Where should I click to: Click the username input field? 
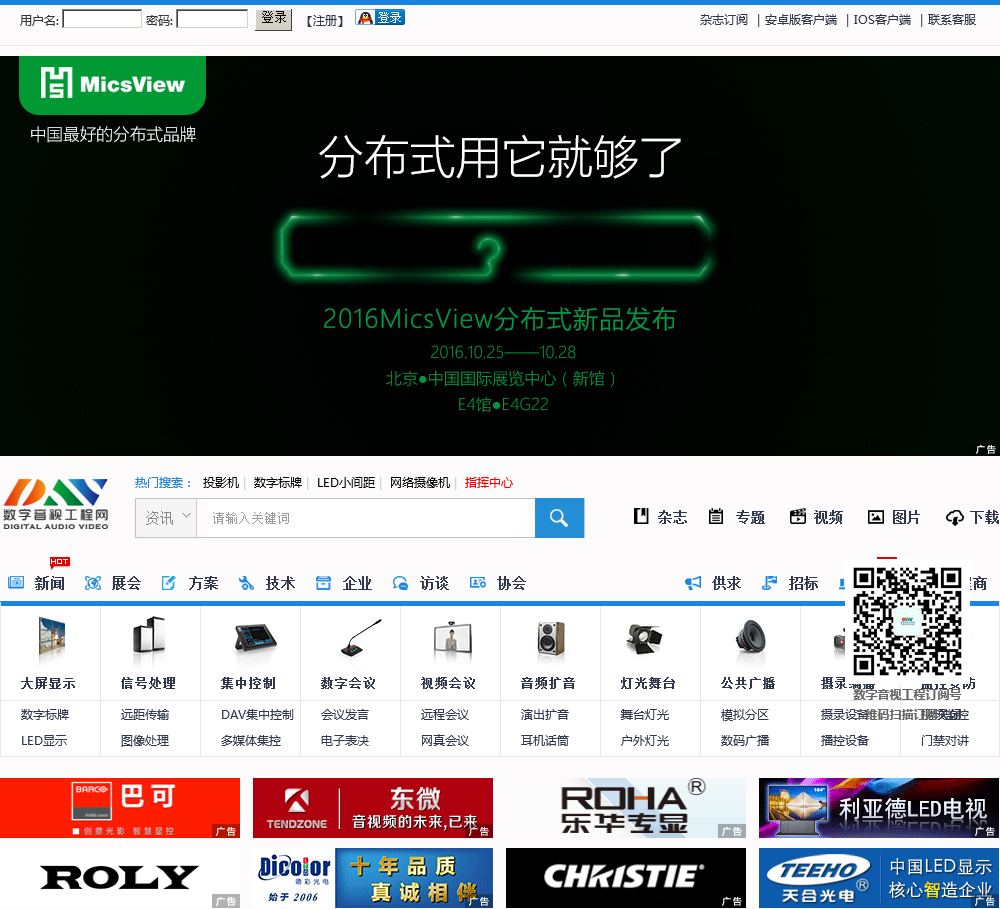(x=102, y=19)
